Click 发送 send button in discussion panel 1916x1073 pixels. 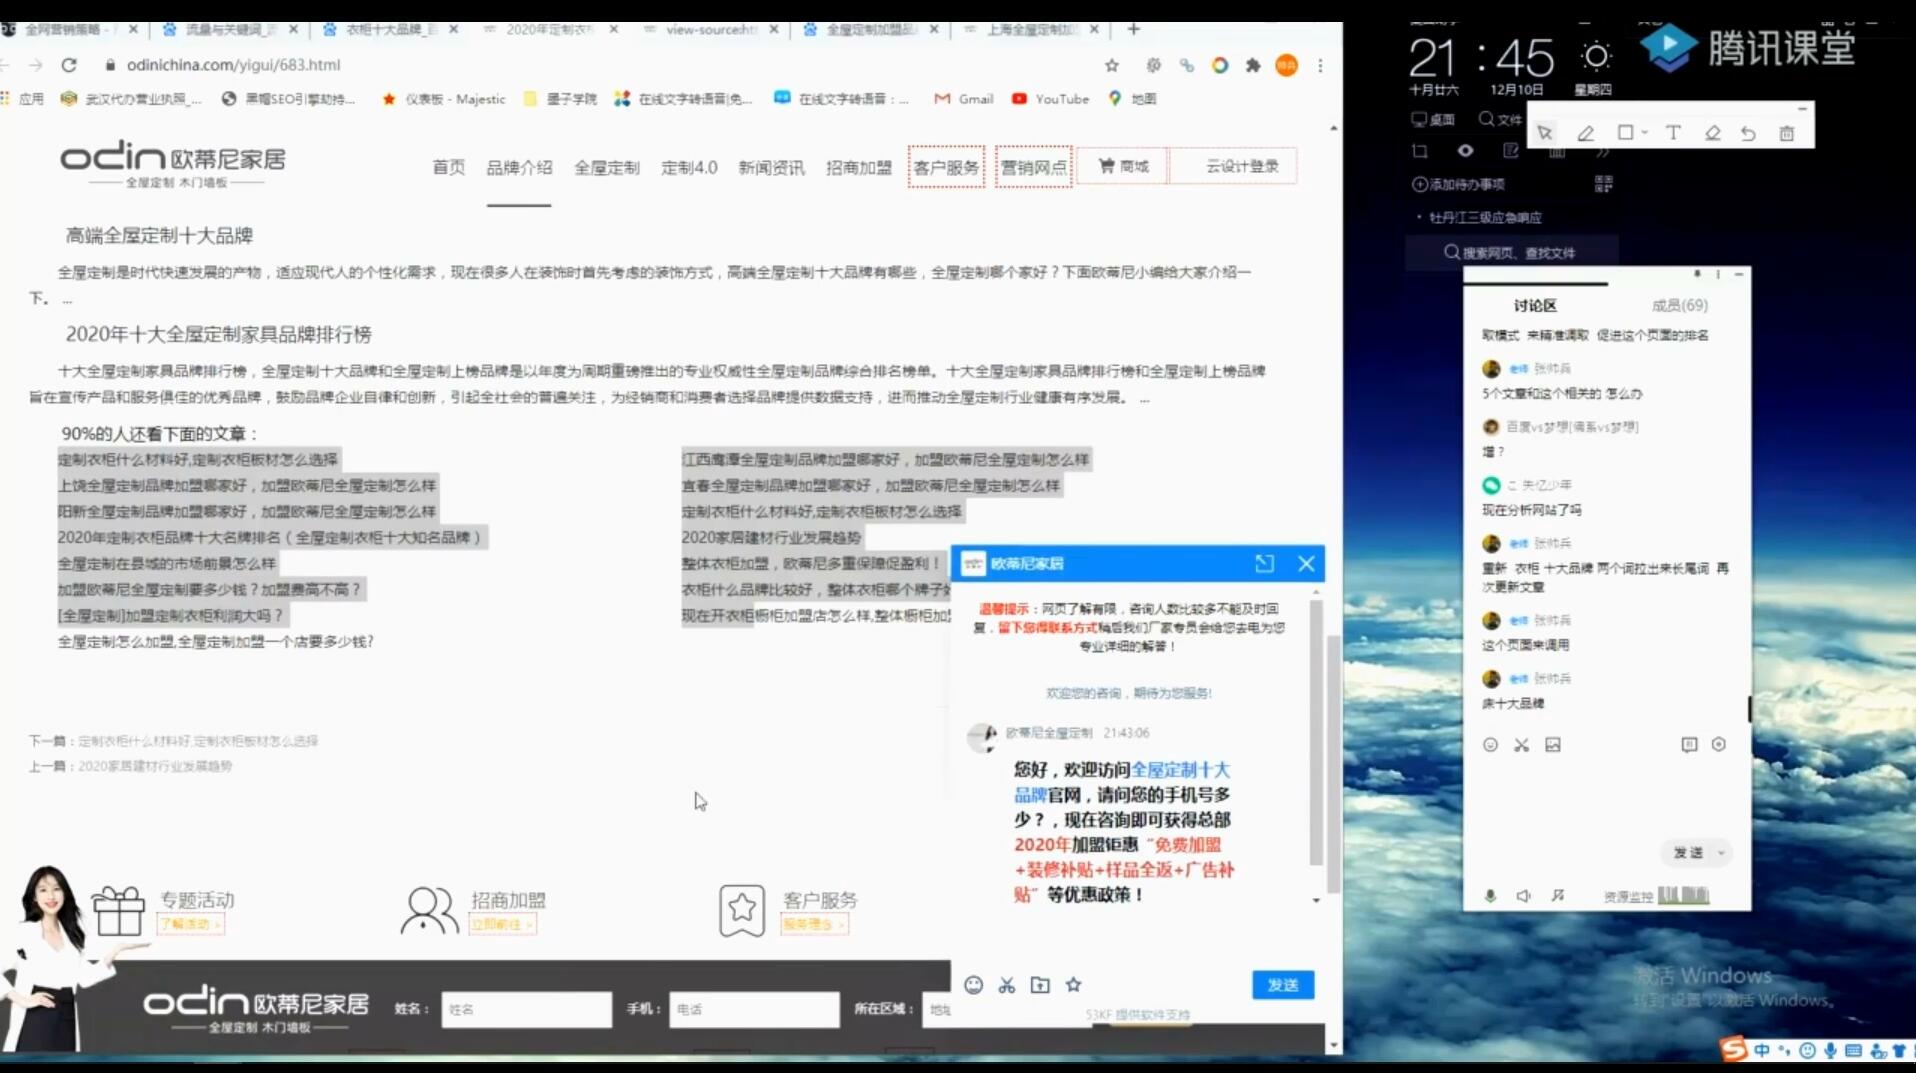(x=1688, y=853)
